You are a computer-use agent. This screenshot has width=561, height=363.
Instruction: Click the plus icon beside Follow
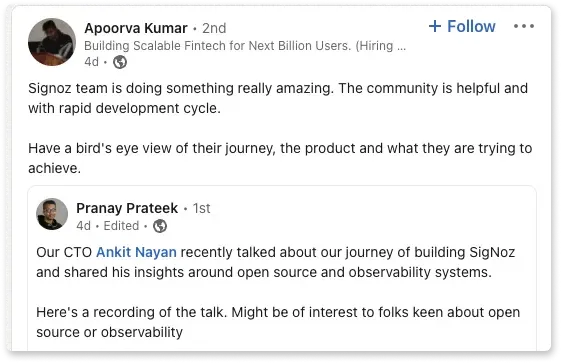click(435, 26)
